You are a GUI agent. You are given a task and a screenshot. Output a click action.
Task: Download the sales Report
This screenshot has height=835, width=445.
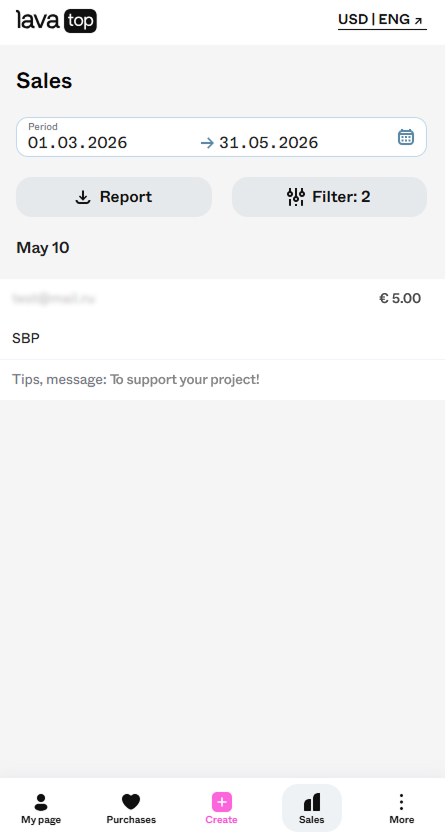pos(114,197)
